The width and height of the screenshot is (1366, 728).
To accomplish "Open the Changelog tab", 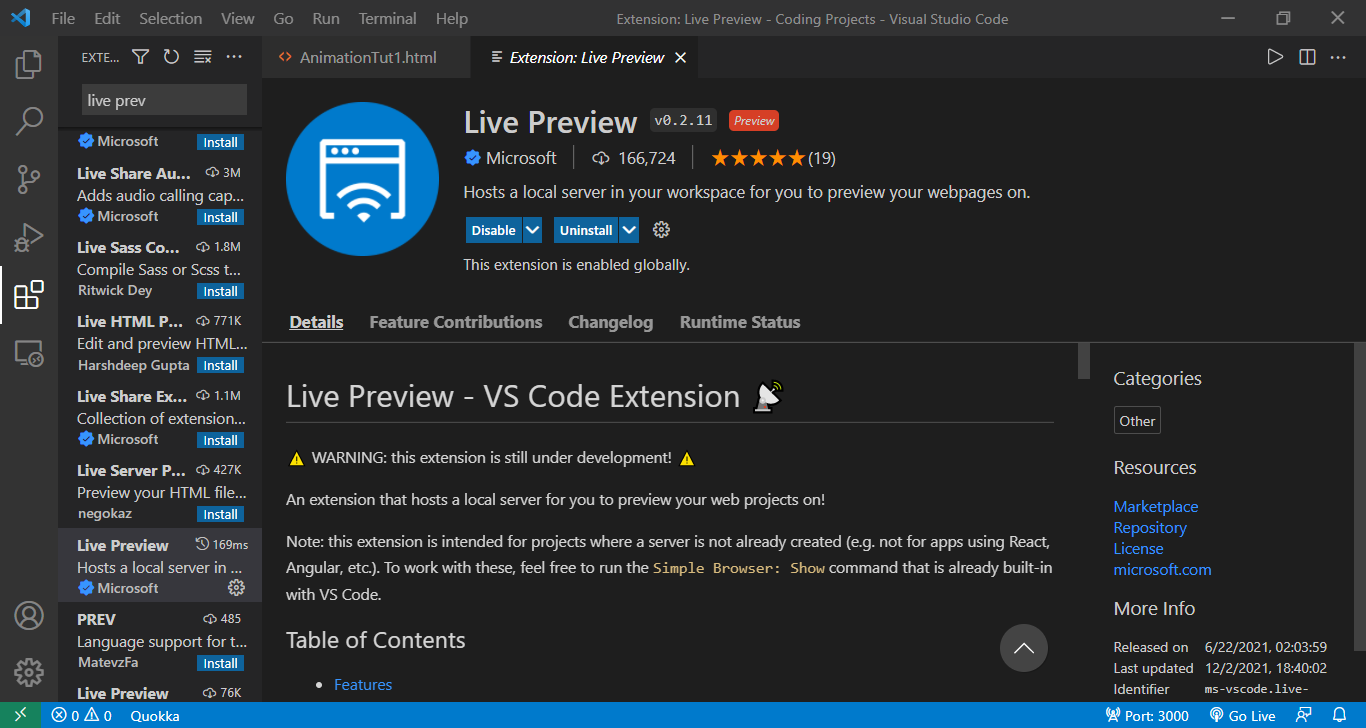I will (x=611, y=322).
